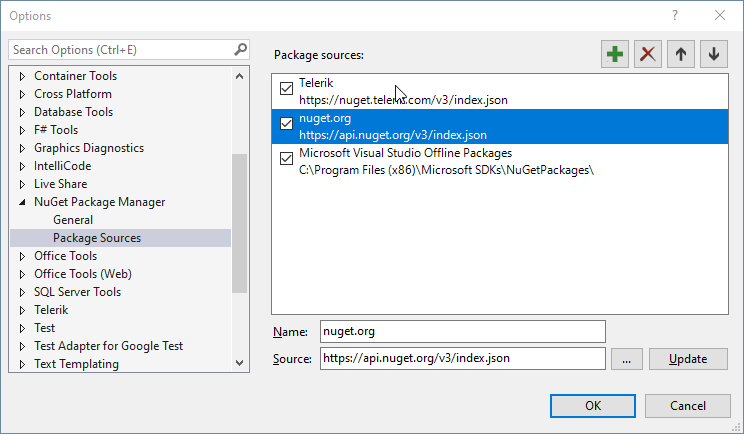Viewport: 744px width, 434px height.
Task: Select Live Share in options tree
Action: [x=60, y=184]
